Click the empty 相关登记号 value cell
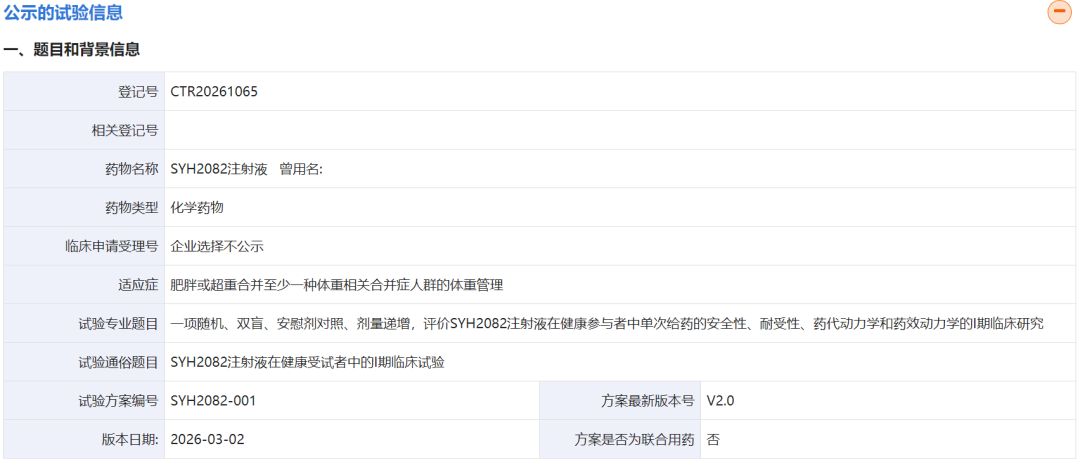Screen dimensions: 1080x465 [620, 130]
